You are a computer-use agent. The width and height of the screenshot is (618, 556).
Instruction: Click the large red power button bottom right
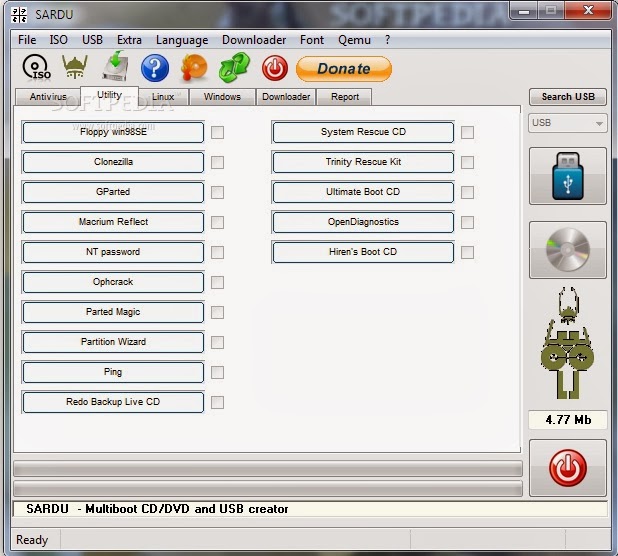(568, 468)
